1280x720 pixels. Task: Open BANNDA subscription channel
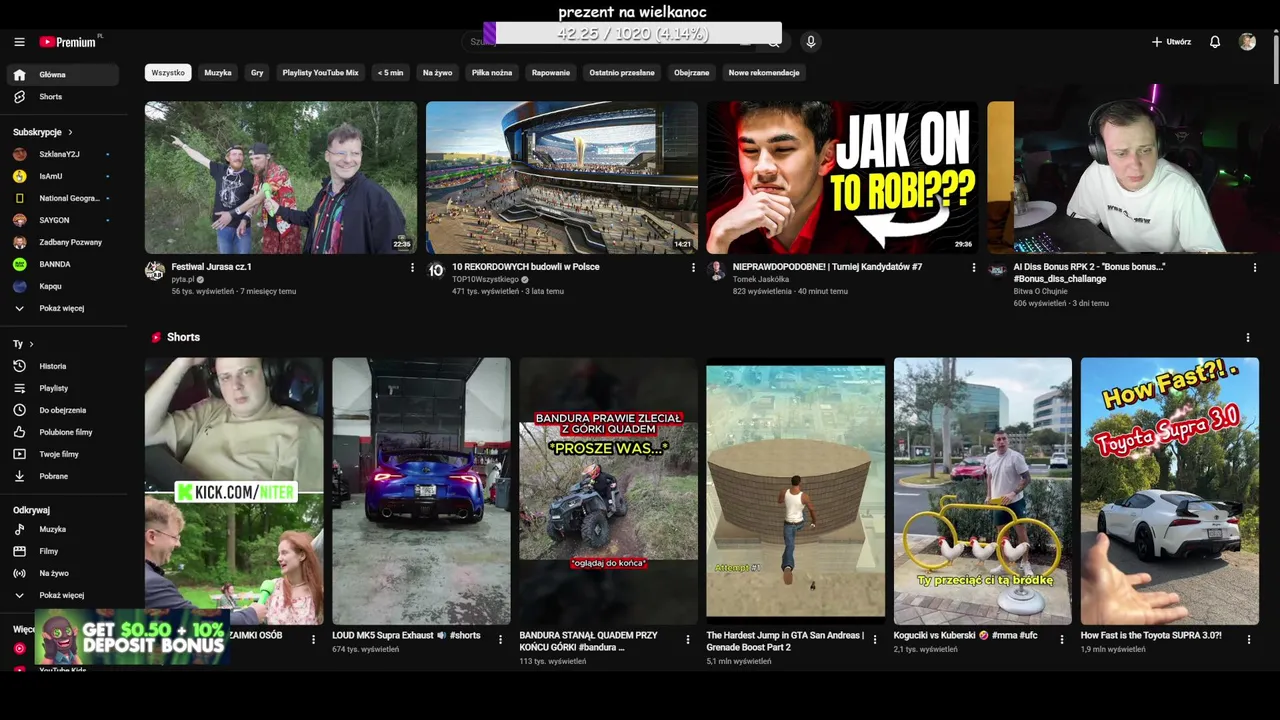(x=62, y=264)
